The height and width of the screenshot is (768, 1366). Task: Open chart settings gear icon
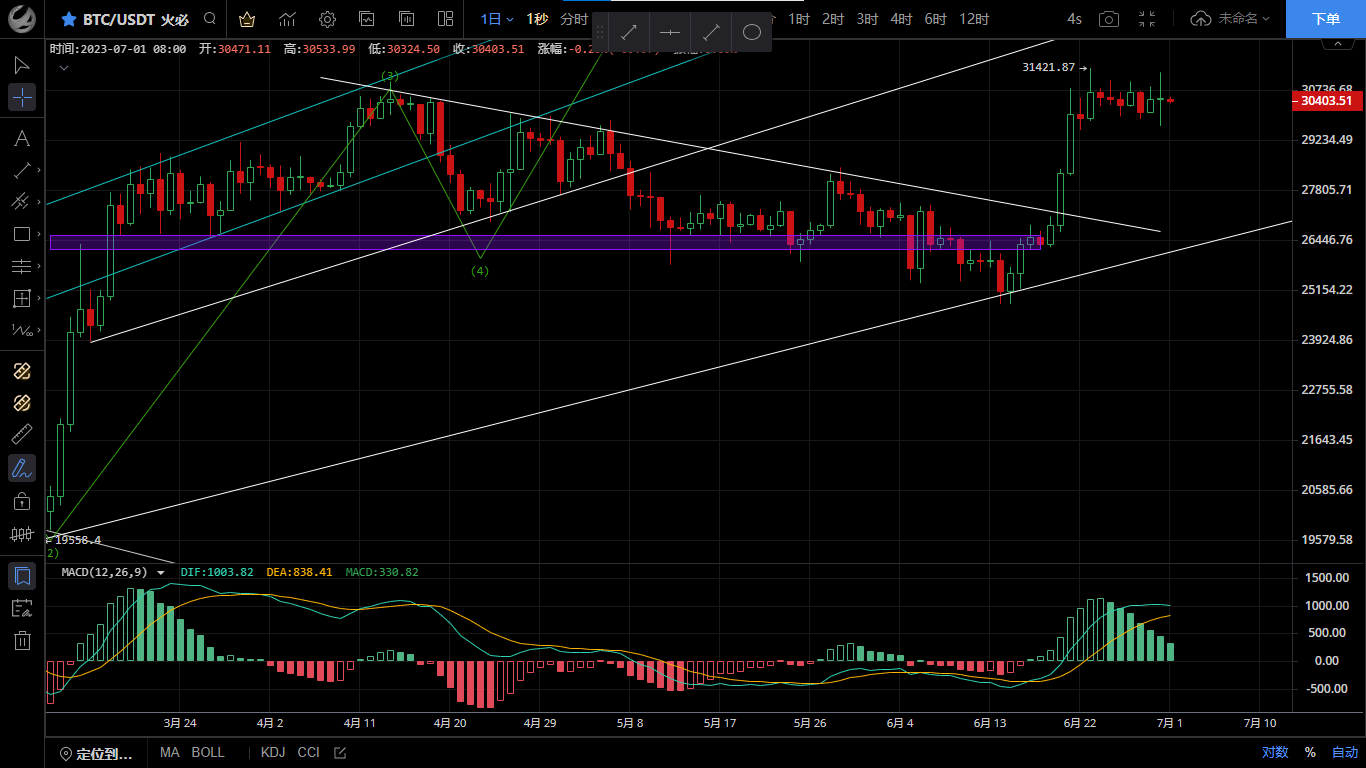(x=327, y=19)
